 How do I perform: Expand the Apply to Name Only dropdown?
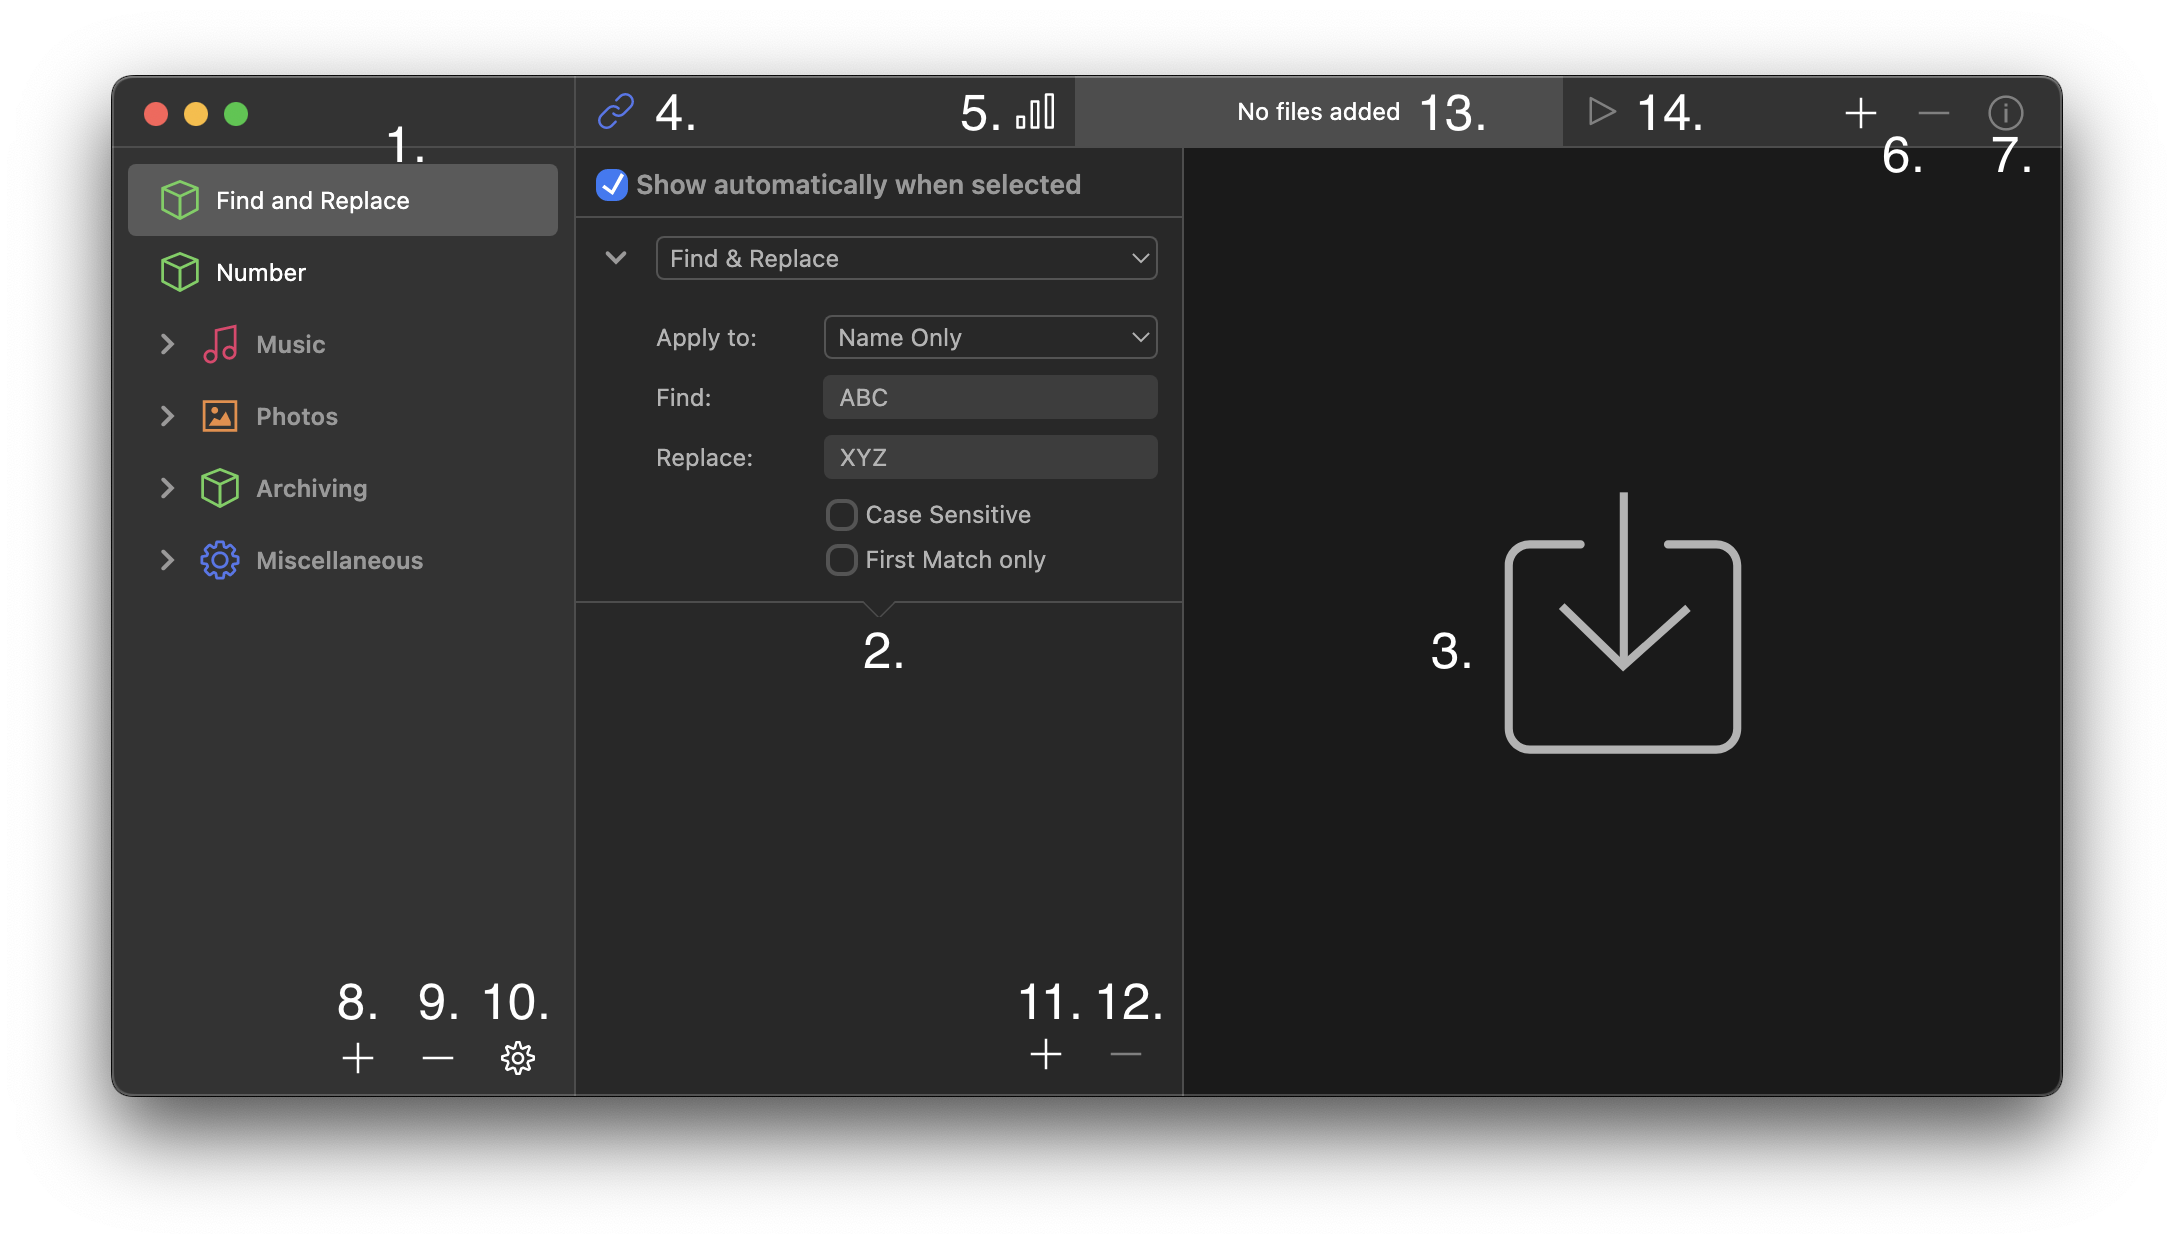(991, 336)
